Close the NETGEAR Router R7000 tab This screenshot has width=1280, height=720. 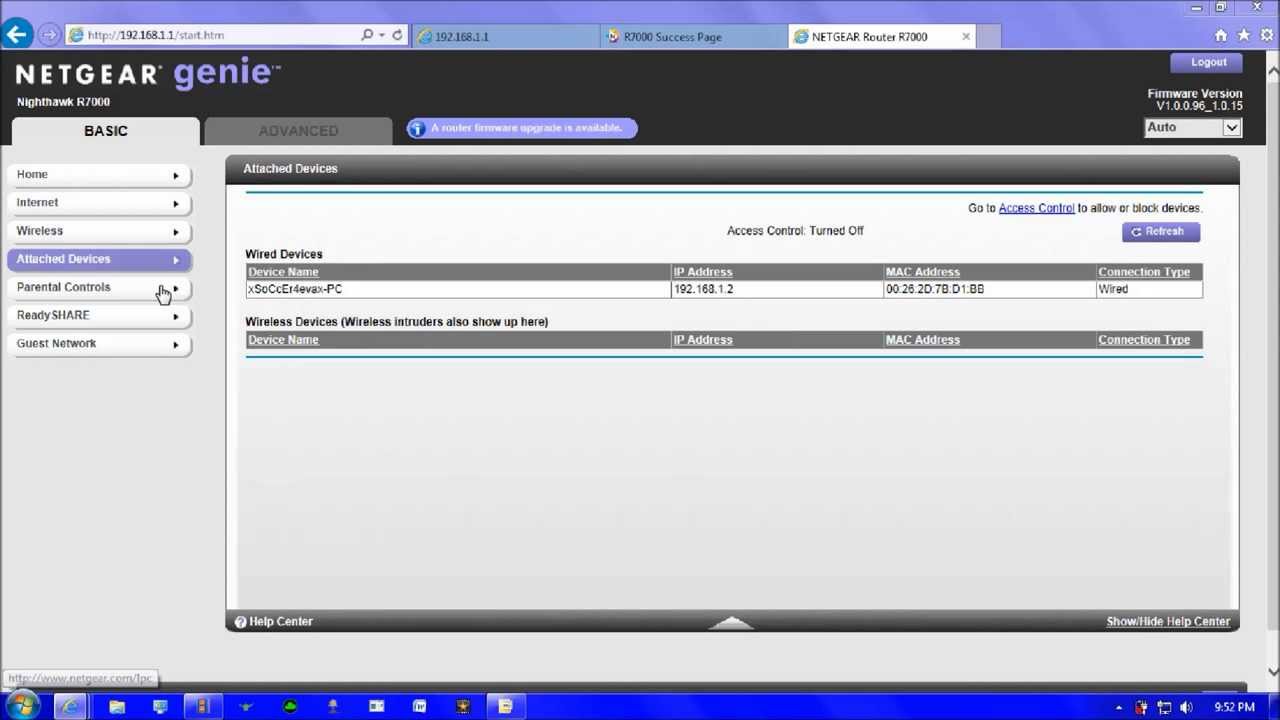966,37
